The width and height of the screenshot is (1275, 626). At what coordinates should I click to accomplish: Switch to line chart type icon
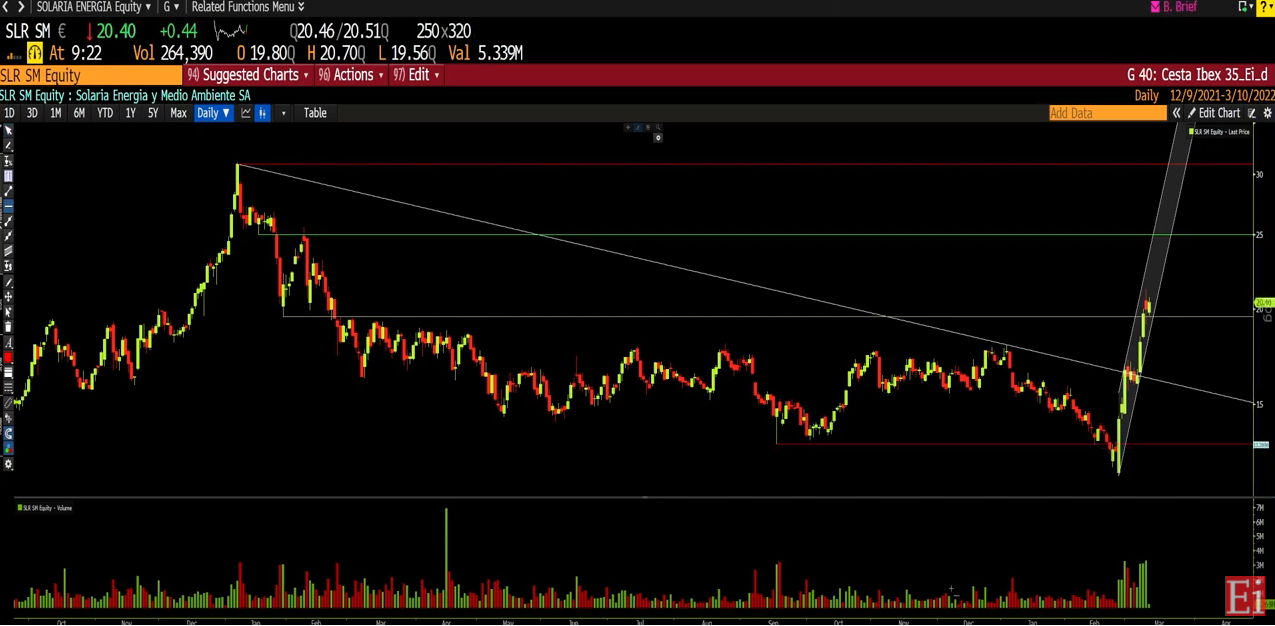pyautogui.click(x=246, y=113)
